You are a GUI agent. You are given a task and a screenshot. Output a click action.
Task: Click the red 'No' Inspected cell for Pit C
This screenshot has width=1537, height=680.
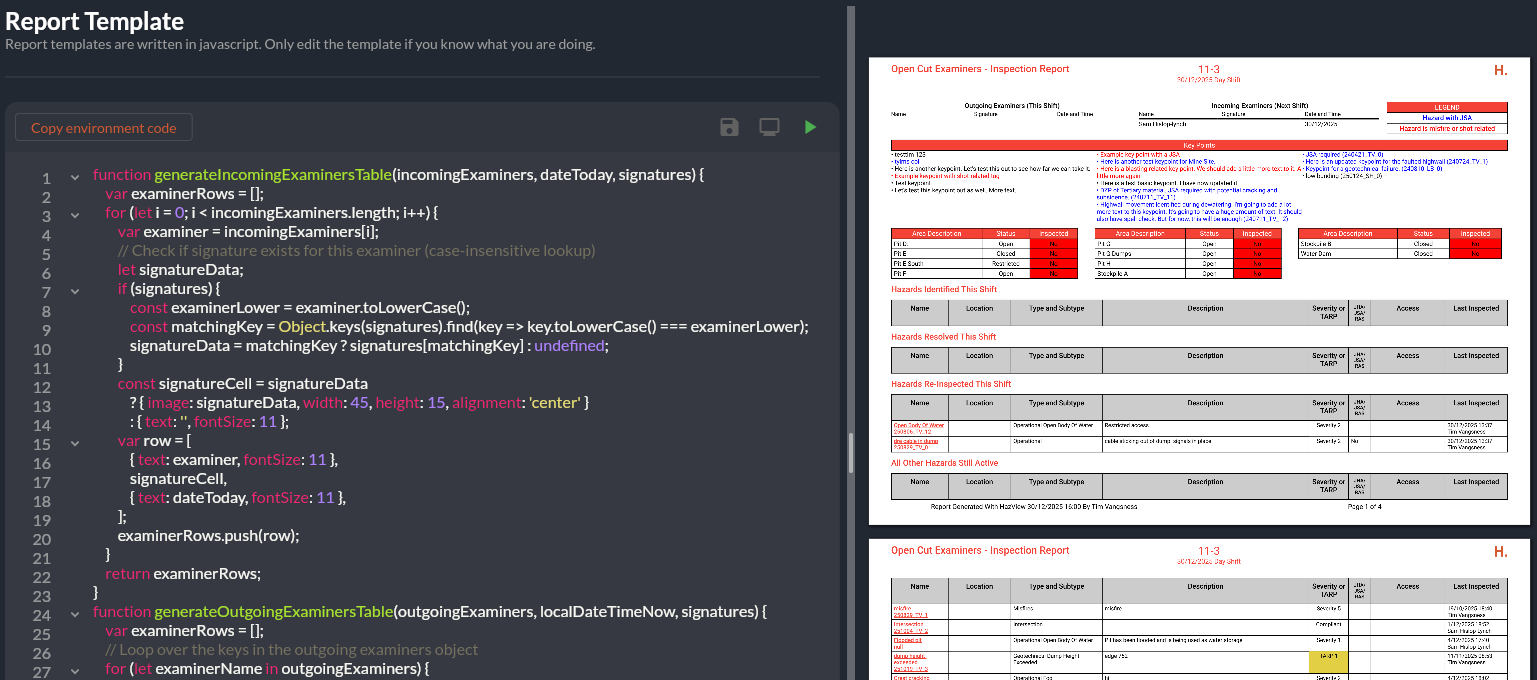pos(1051,244)
